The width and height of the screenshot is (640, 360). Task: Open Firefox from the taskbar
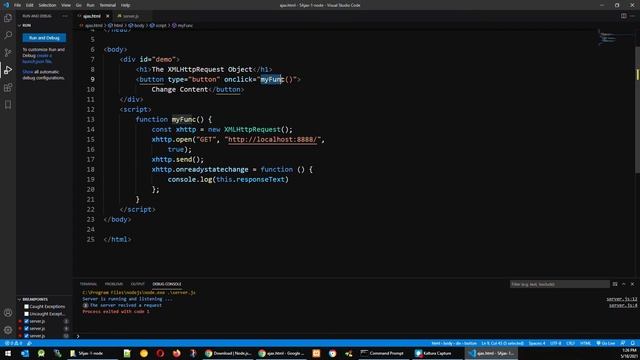pos(176,353)
